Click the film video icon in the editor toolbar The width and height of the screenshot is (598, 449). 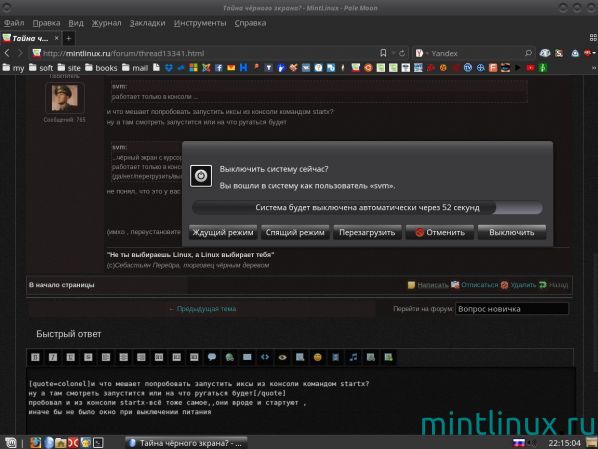336,357
